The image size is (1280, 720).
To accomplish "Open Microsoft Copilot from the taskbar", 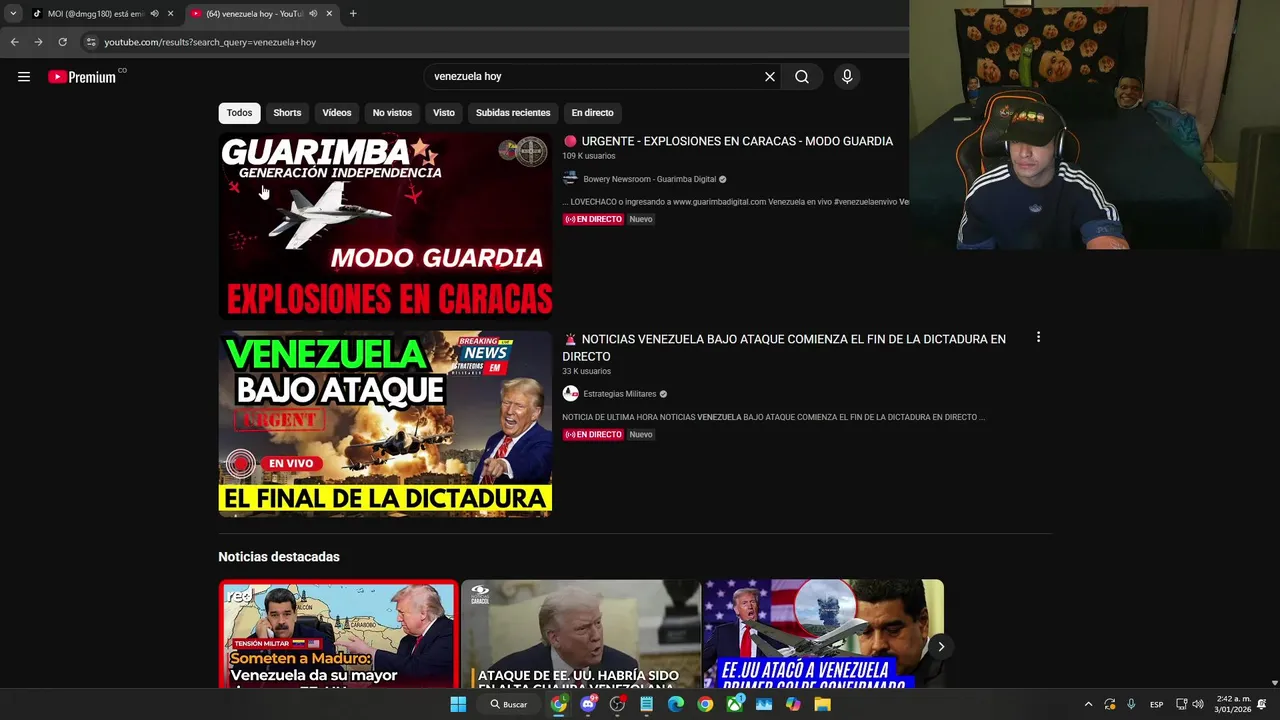I will tap(793, 704).
